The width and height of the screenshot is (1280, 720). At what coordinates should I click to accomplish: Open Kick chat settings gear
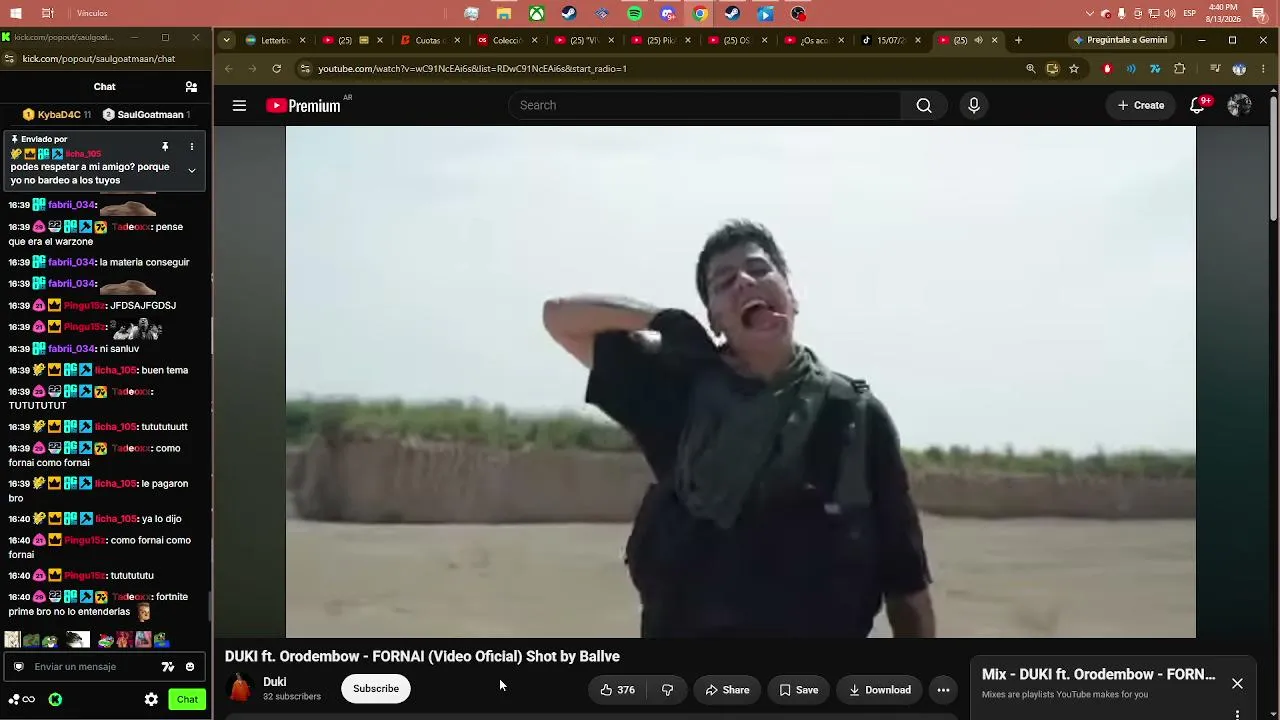(x=151, y=700)
